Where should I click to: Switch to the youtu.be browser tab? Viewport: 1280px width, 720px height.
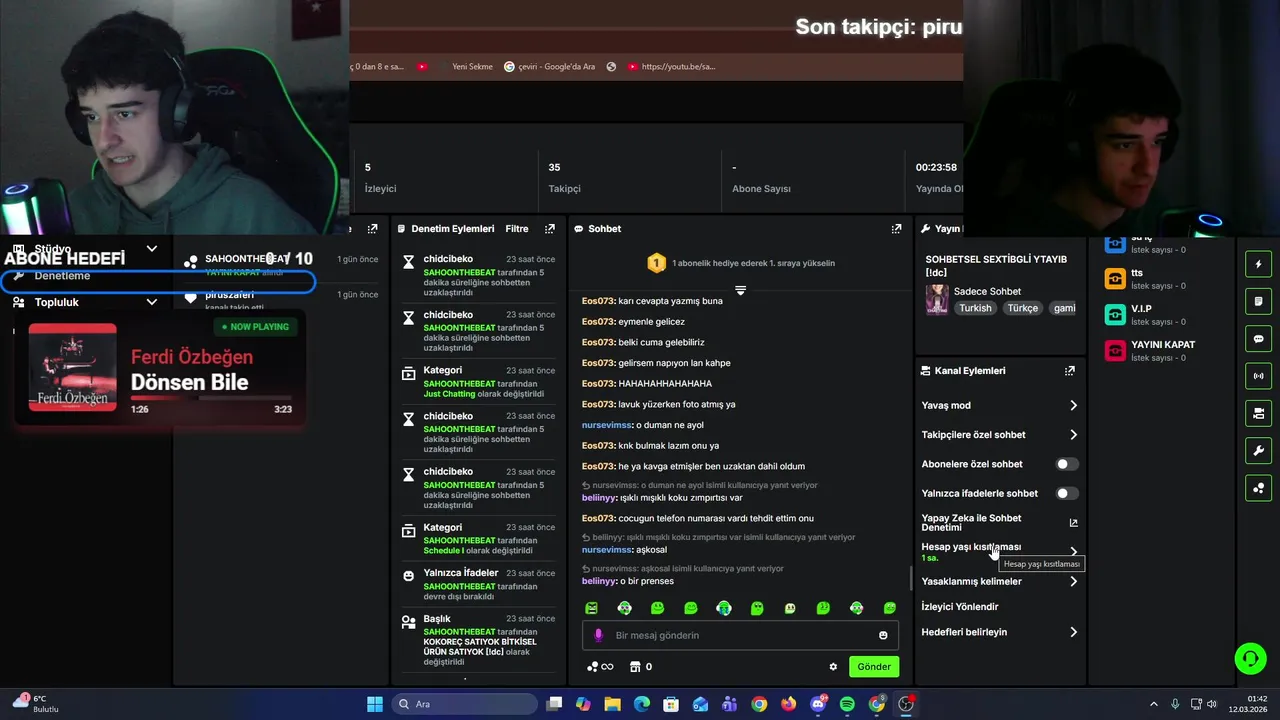[x=671, y=67]
